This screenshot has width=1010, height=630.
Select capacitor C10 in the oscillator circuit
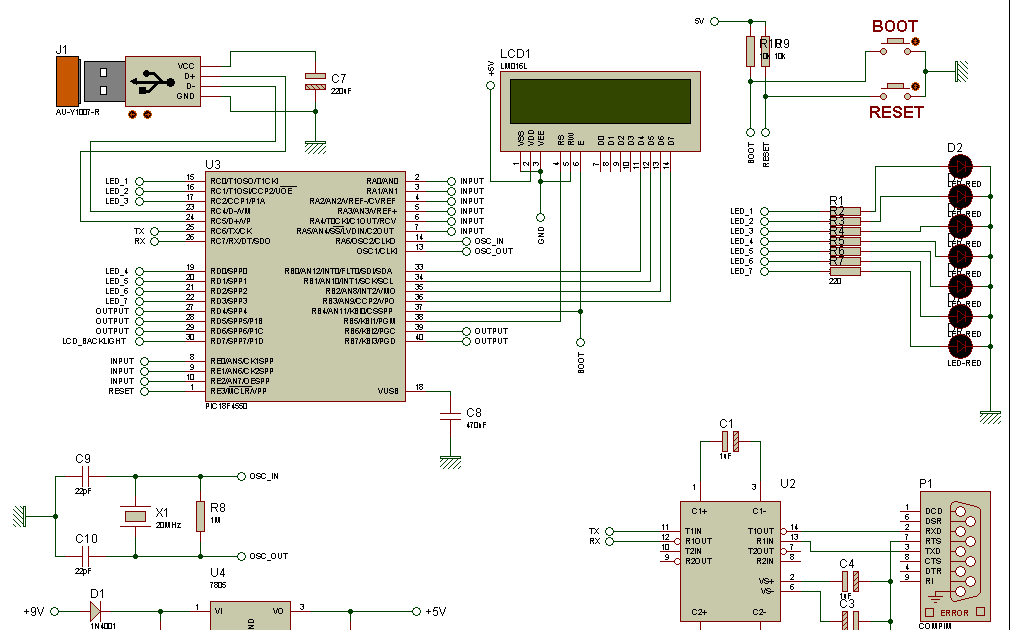pyautogui.click(x=86, y=556)
